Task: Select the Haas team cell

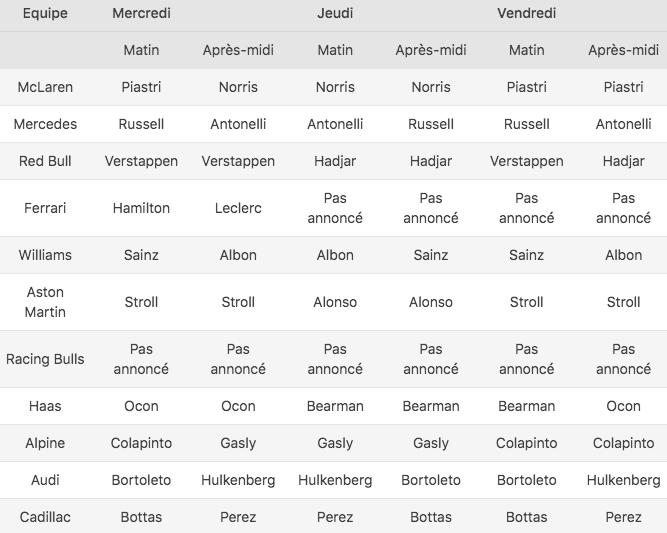Action: point(45,406)
